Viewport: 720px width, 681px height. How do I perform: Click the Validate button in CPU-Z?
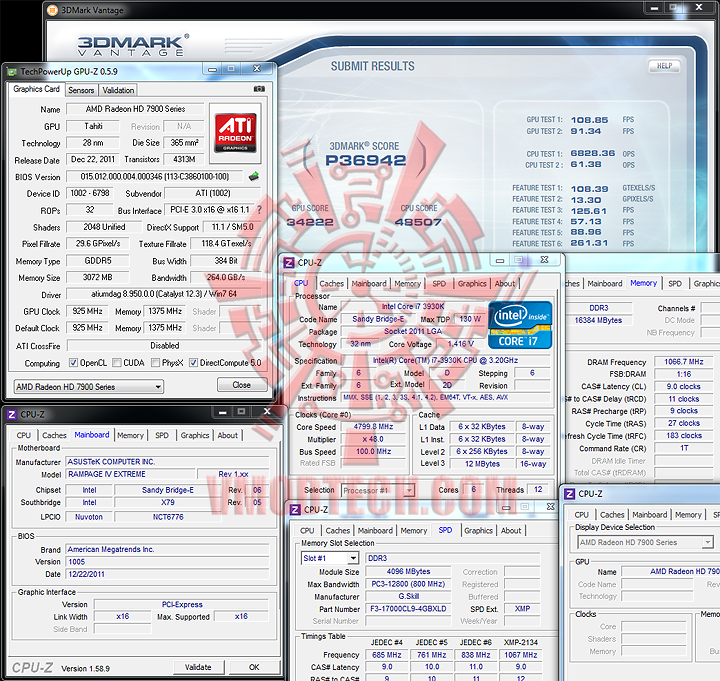pyautogui.click(x=198, y=667)
